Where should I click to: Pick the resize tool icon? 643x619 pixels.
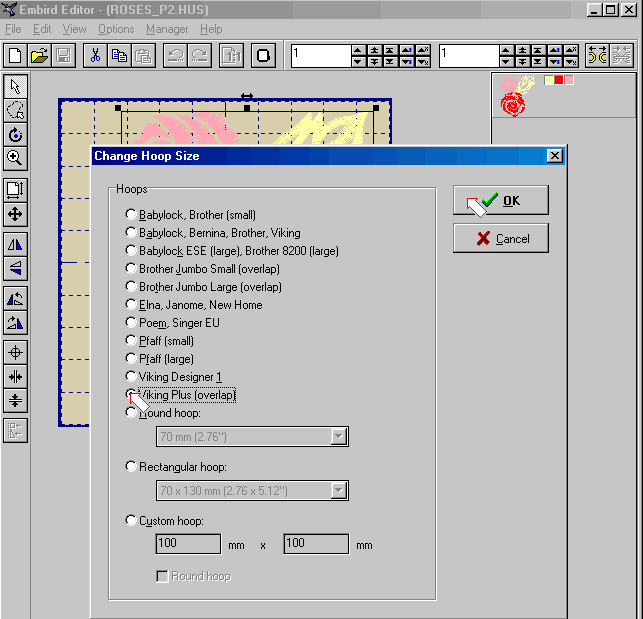pyautogui.click(x=16, y=190)
